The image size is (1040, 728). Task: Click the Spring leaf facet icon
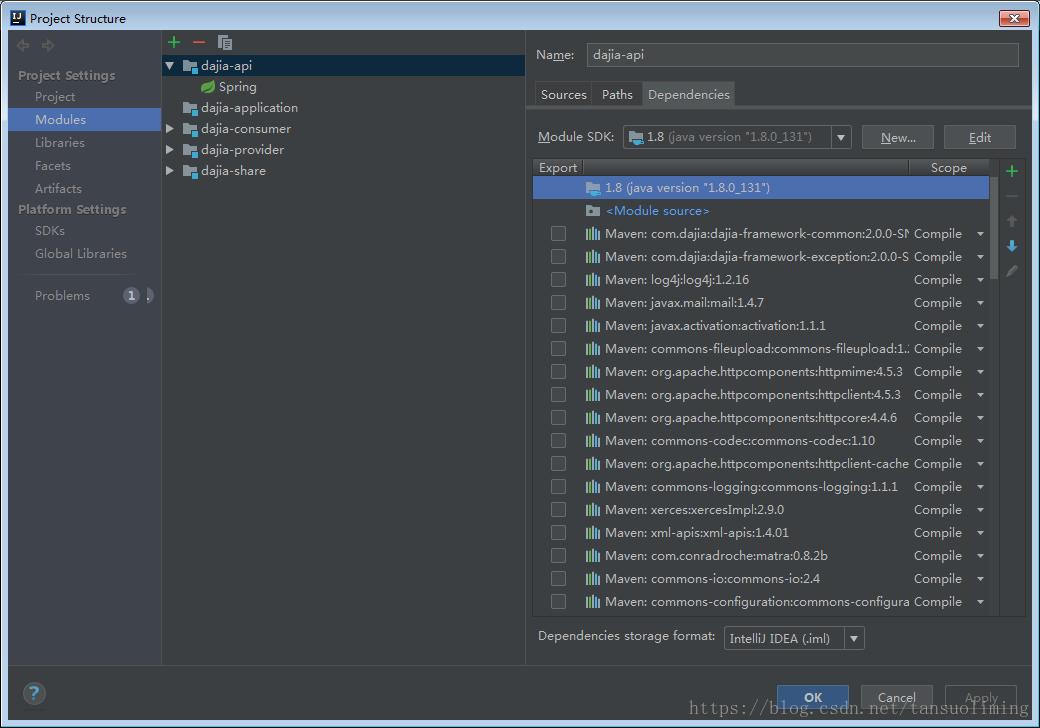click(x=208, y=87)
